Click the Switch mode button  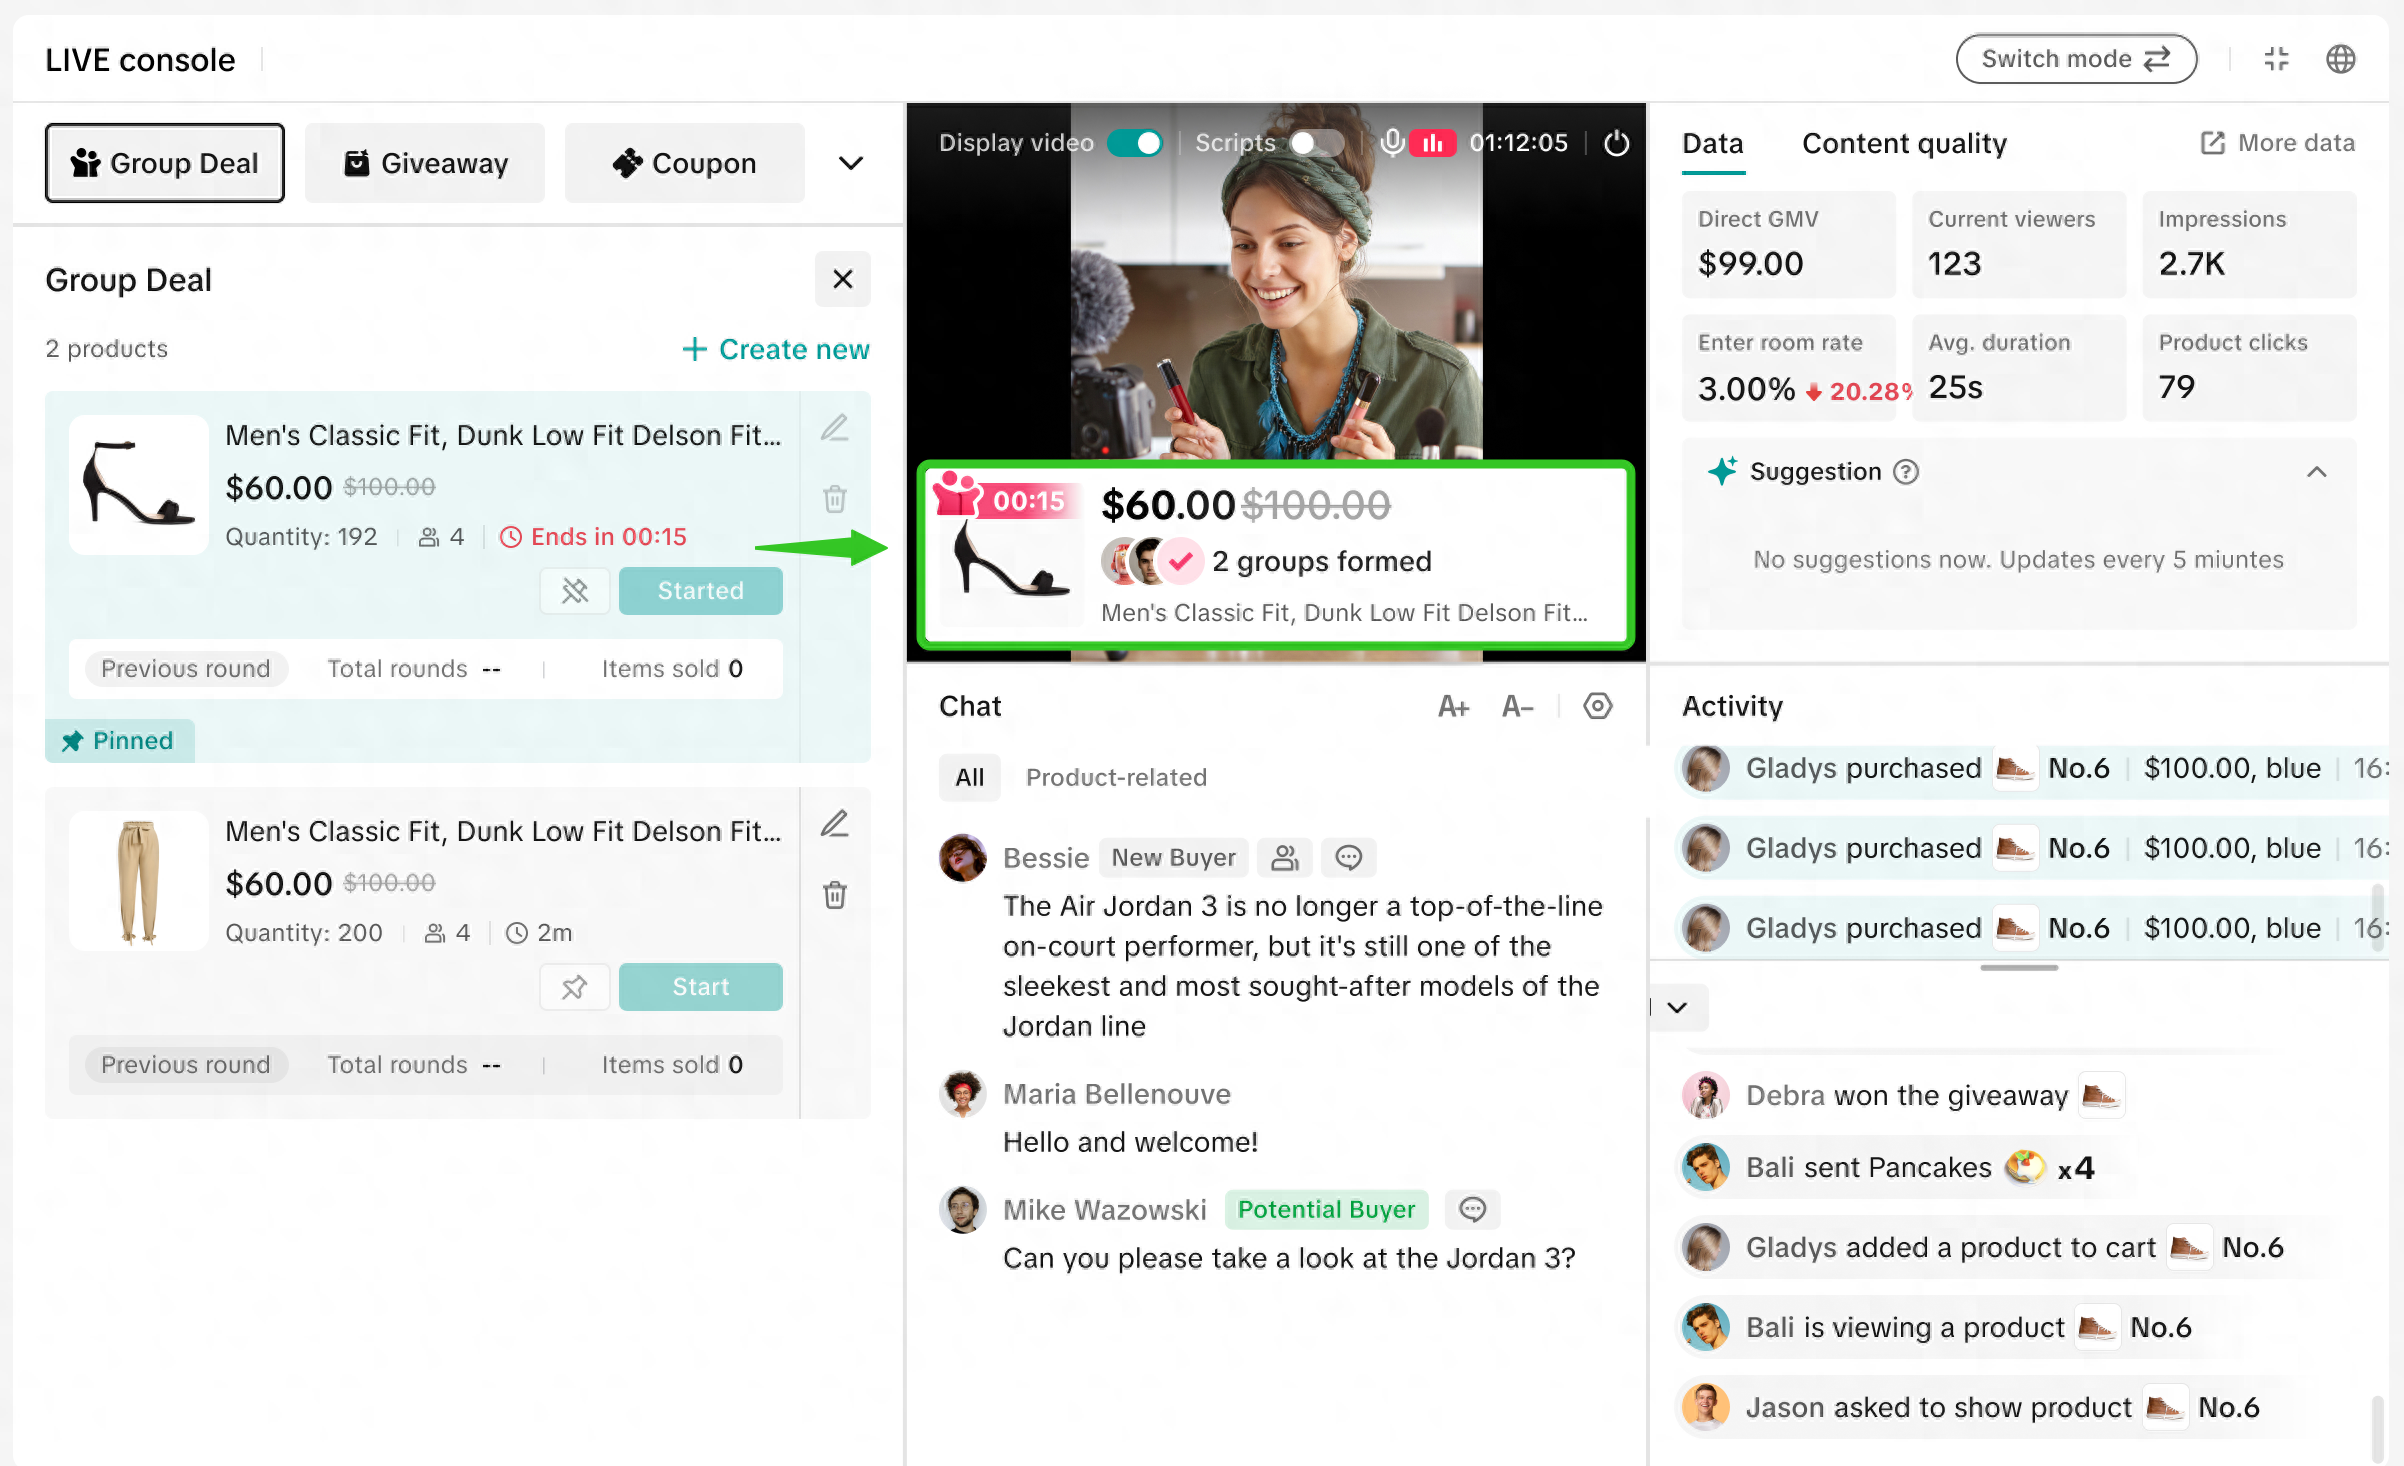pyautogui.click(x=2076, y=59)
